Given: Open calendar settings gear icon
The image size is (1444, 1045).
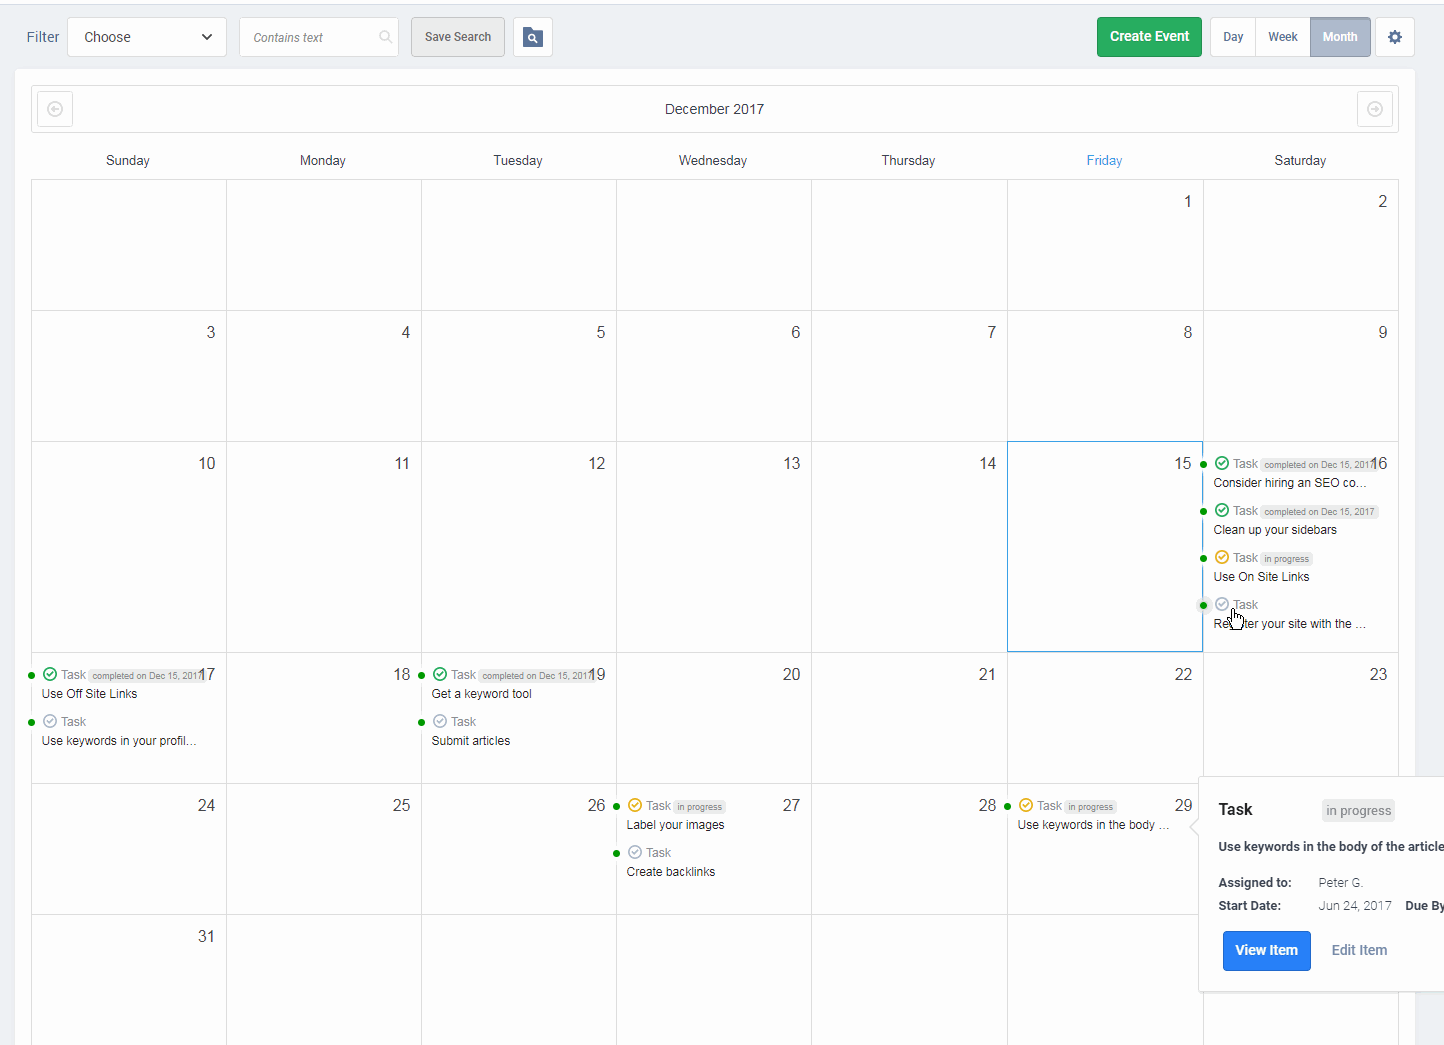Looking at the screenshot, I should pyautogui.click(x=1394, y=37).
